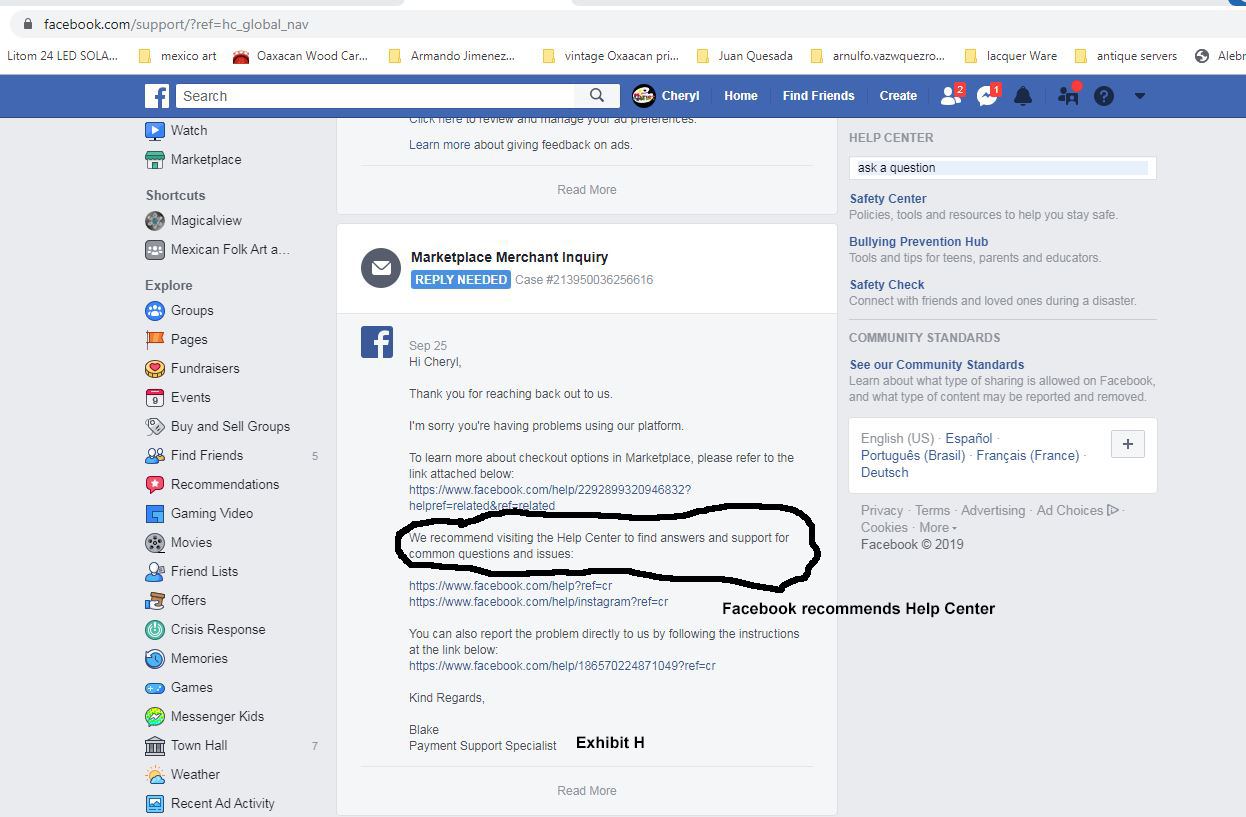Open the checkout options help link
This screenshot has width=1246, height=817.
pyautogui.click(x=550, y=498)
